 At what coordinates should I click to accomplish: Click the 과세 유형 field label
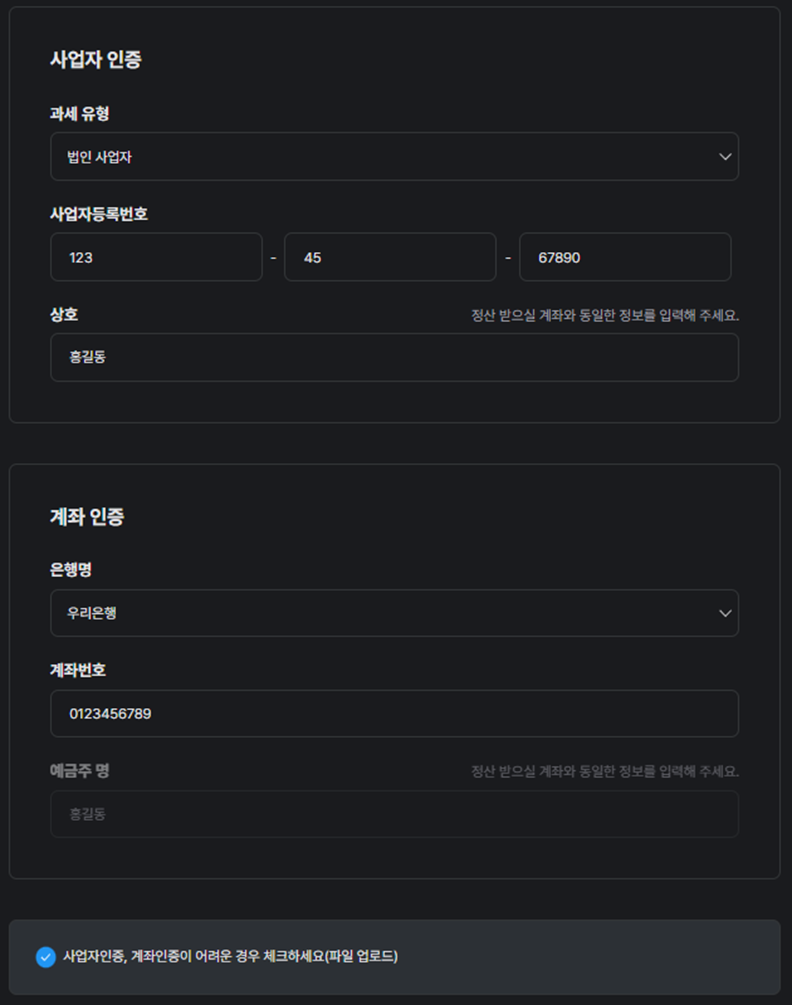click(x=79, y=114)
